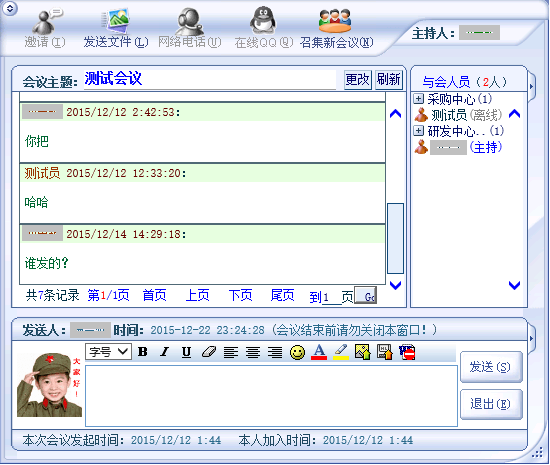Pick font color with the red A
This screenshot has width=550, height=465.
tap(319, 352)
